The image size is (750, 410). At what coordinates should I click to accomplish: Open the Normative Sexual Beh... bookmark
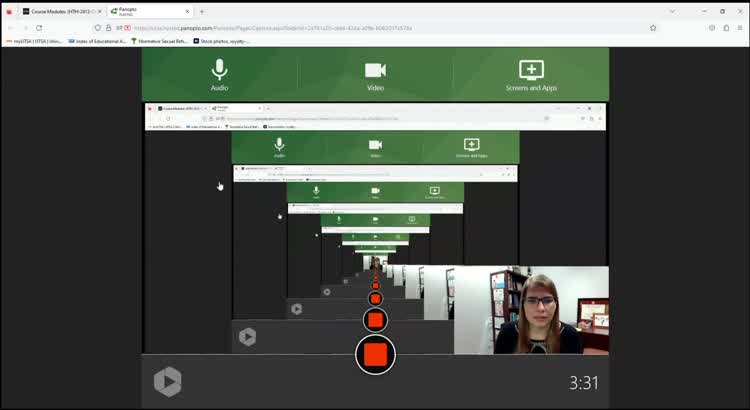(x=159, y=41)
